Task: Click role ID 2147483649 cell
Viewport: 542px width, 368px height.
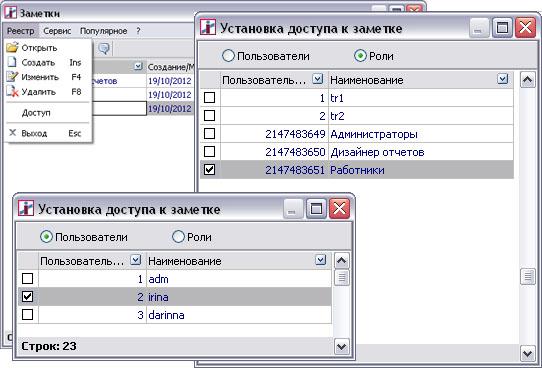Action: (x=274, y=134)
